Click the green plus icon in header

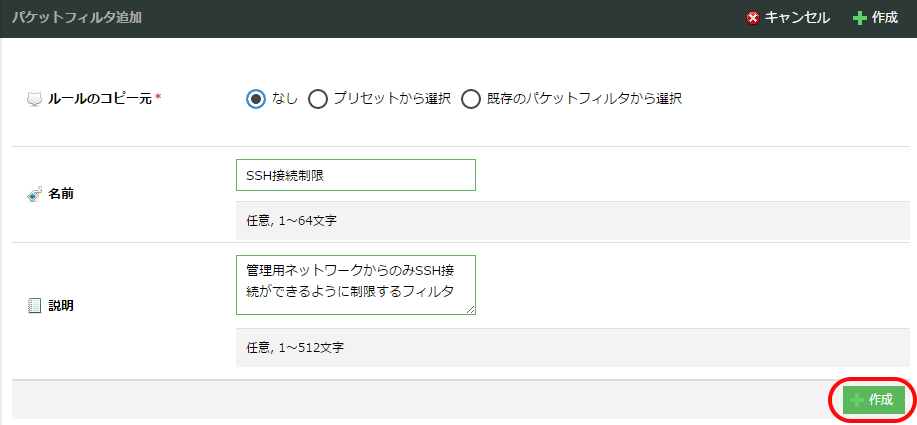pyautogui.click(x=859, y=18)
